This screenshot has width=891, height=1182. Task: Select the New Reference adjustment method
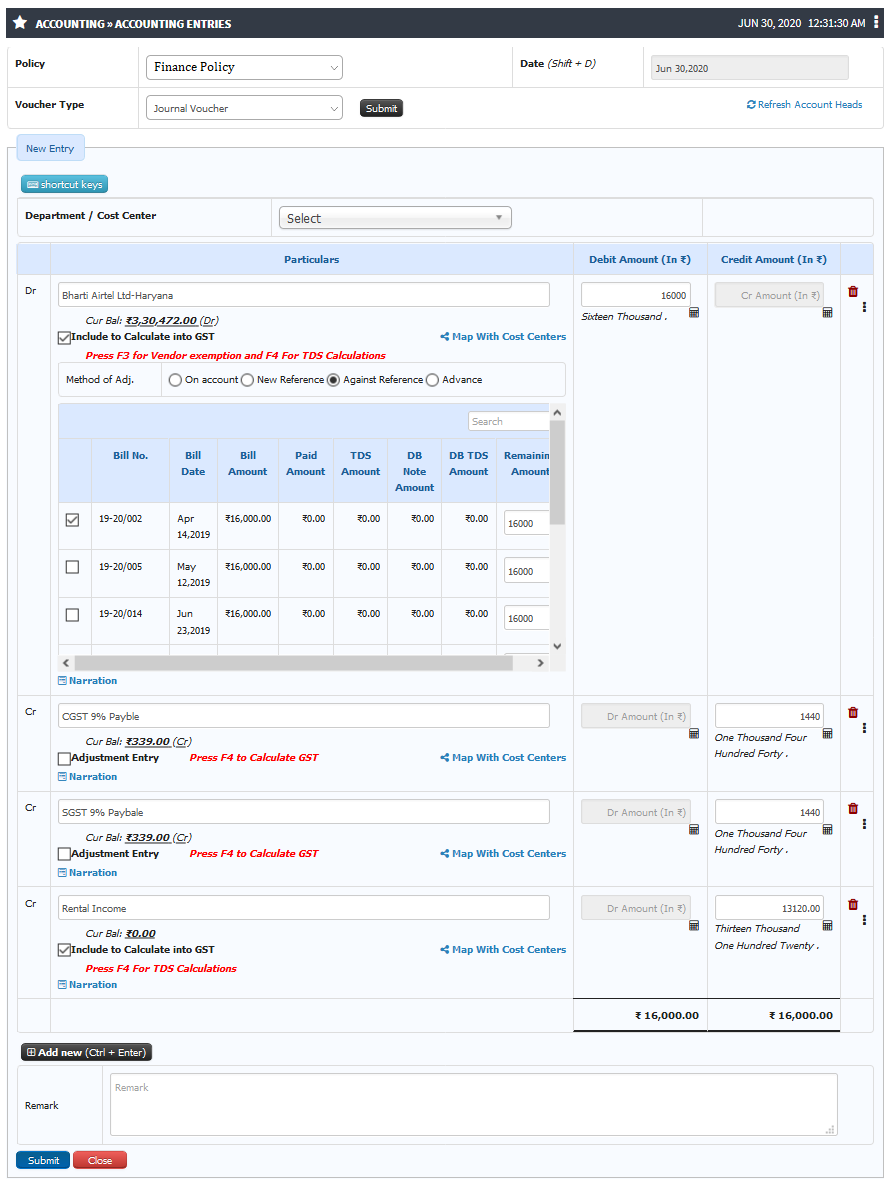[x=247, y=380]
